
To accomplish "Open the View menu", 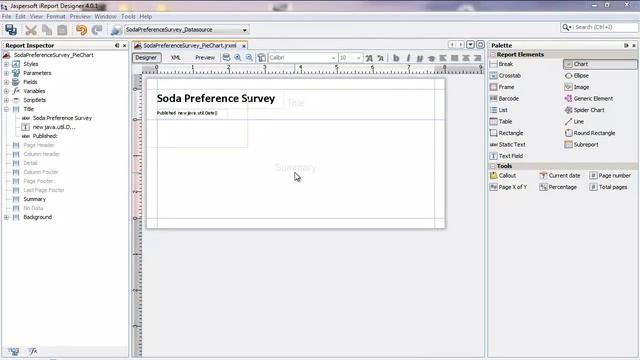I will (36, 16).
